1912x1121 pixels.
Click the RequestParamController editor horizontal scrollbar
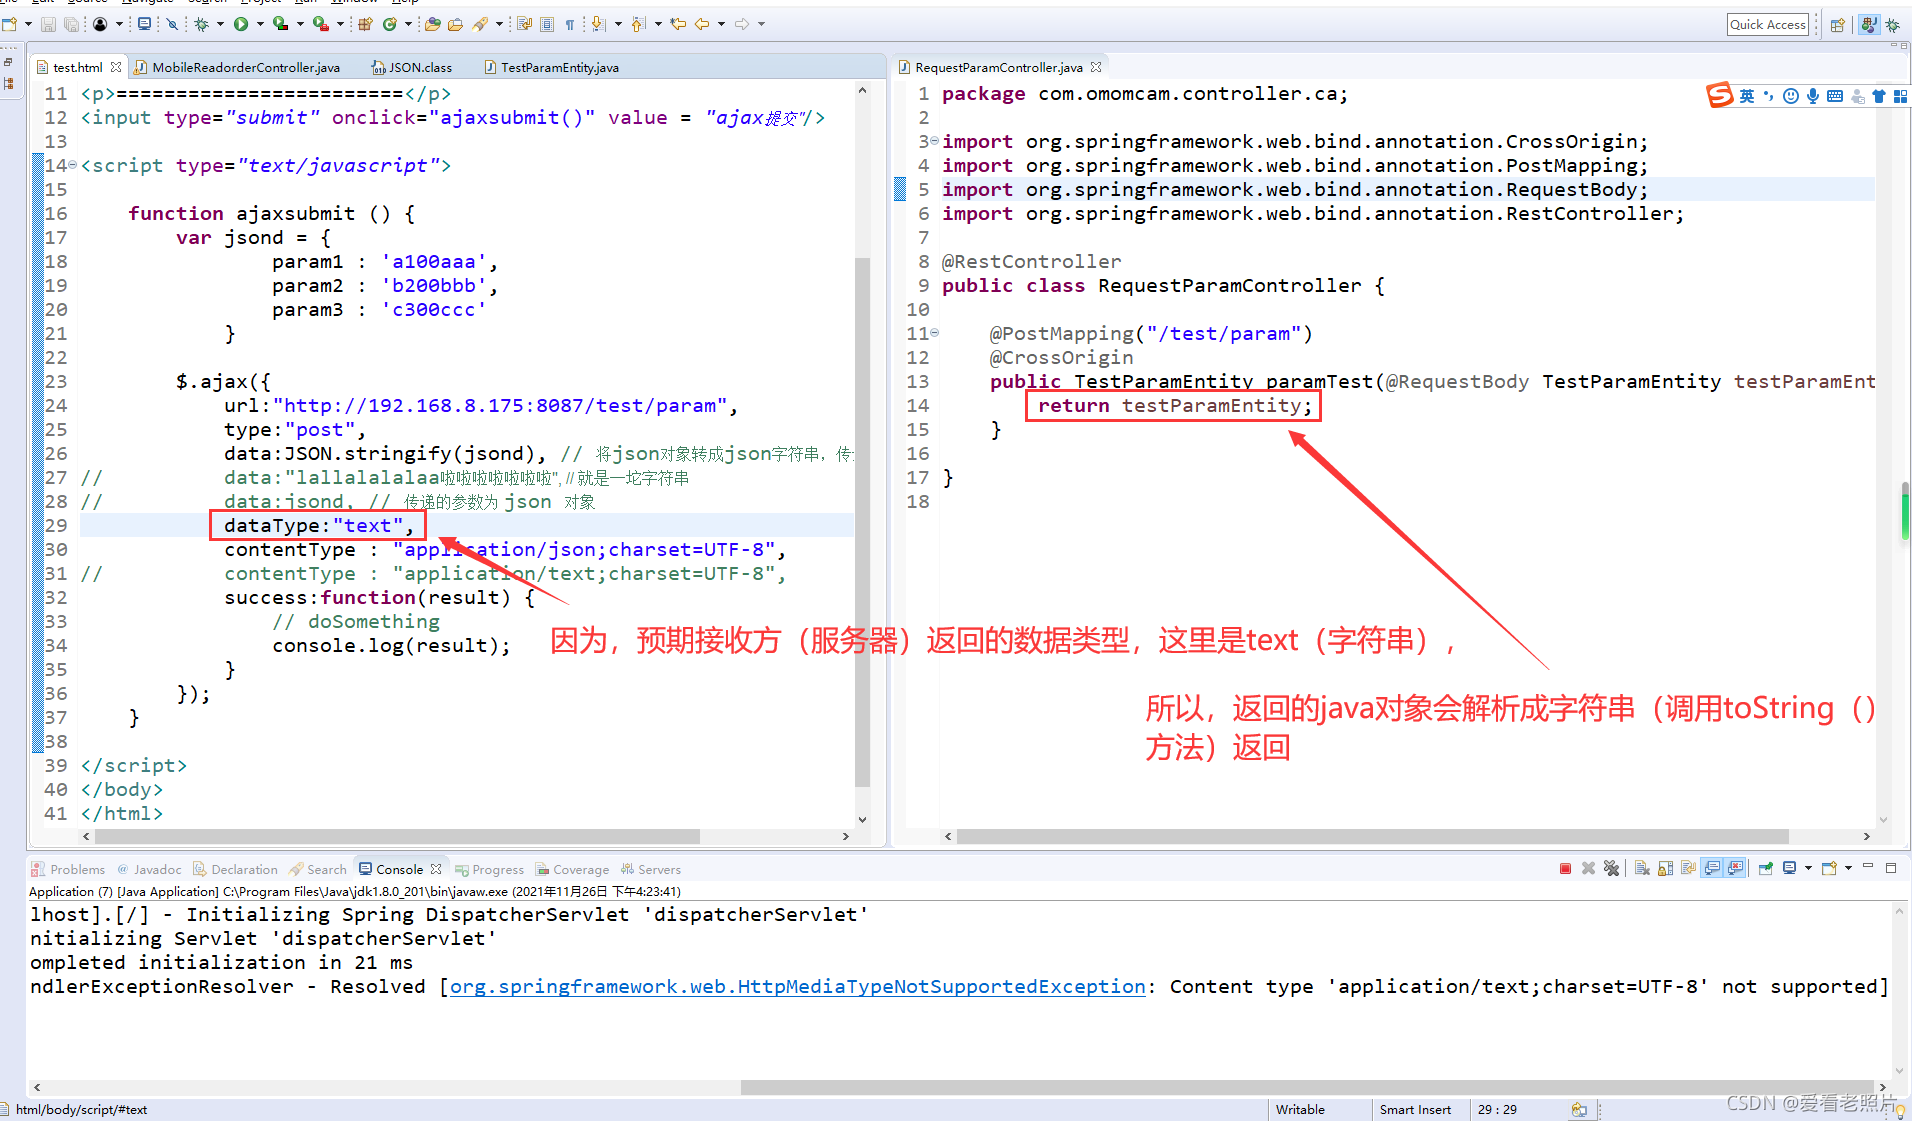point(1372,836)
